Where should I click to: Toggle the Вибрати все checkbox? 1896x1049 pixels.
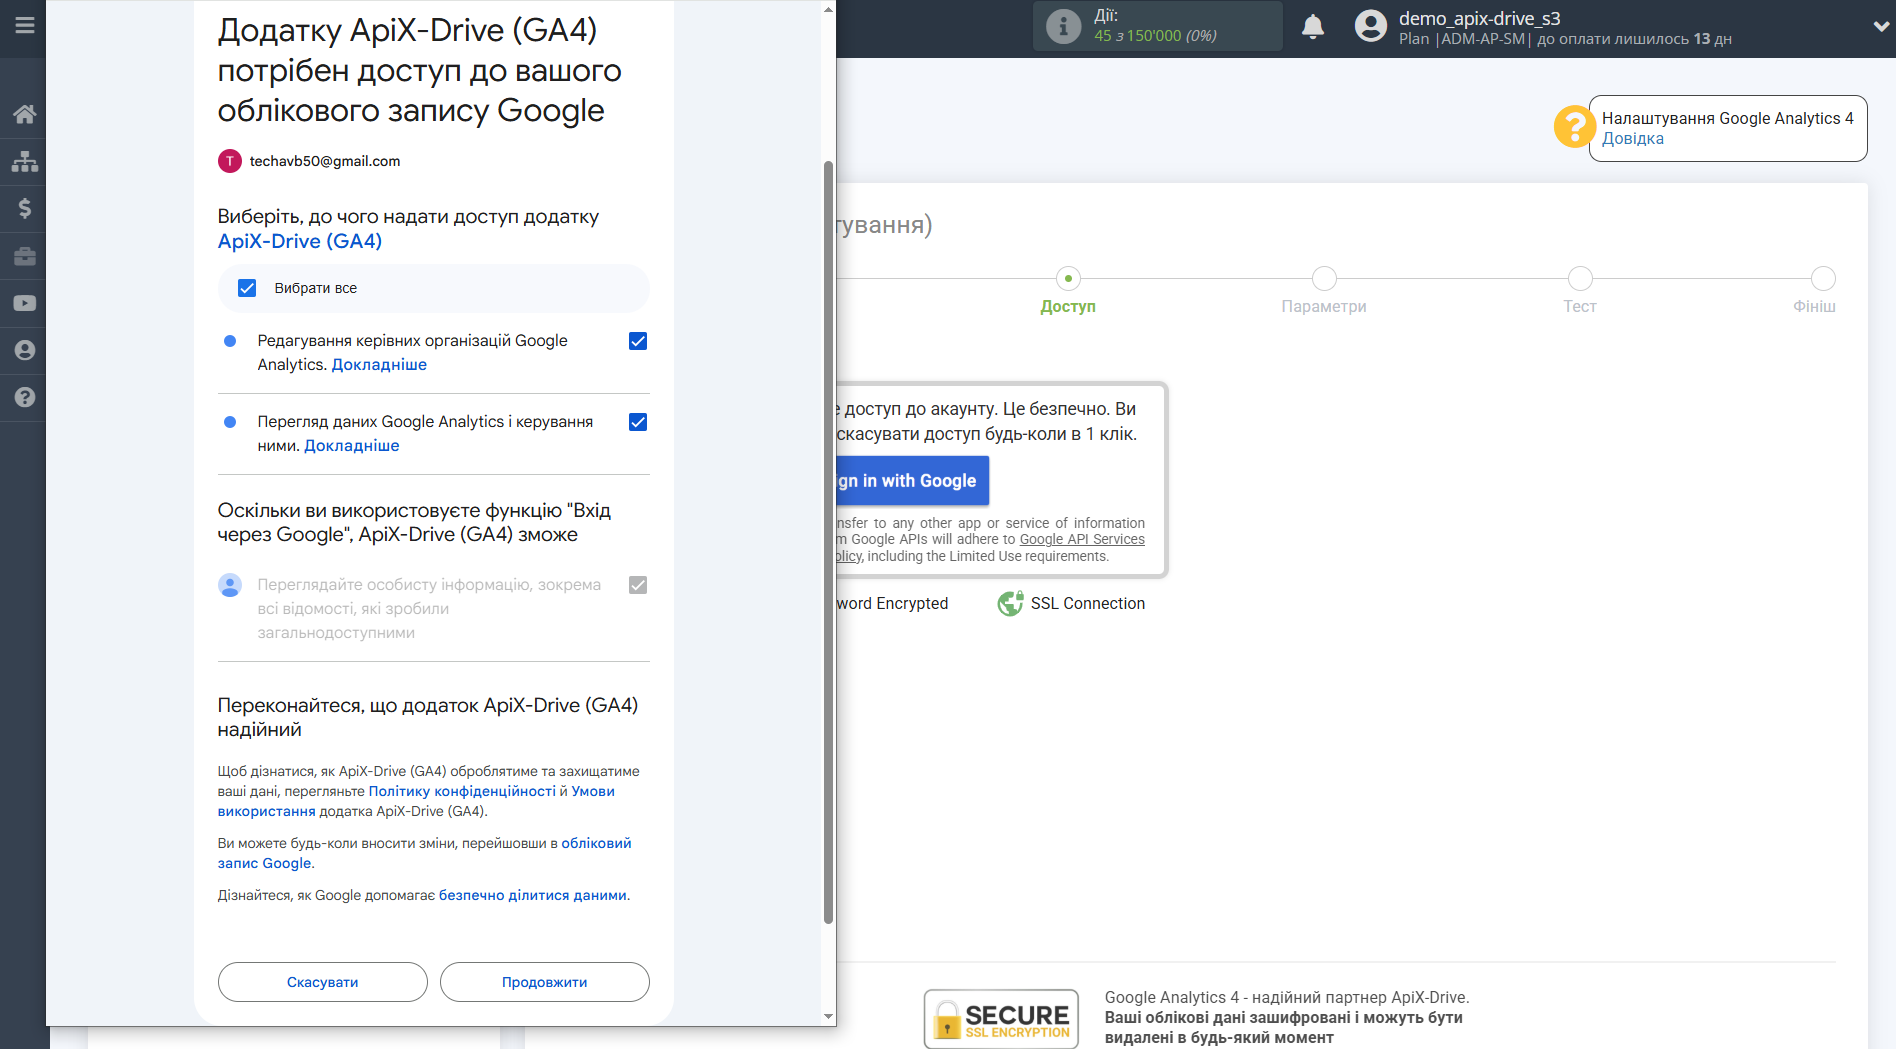pyautogui.click(x=247, y=288)
